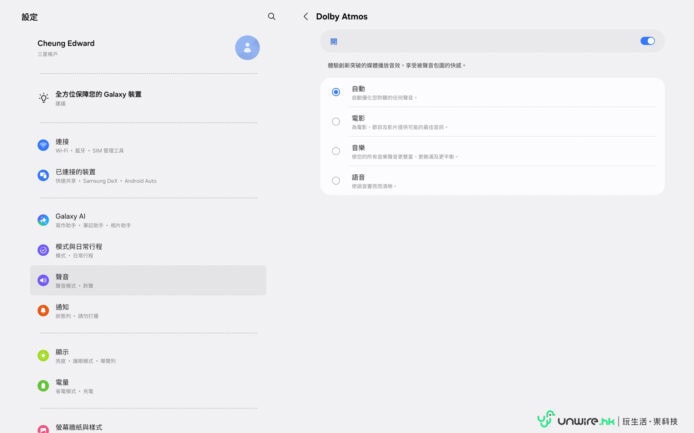Go back from Dolby Atmos page
The height and width of the screenshot is (433, 694).
click(305, 16)
